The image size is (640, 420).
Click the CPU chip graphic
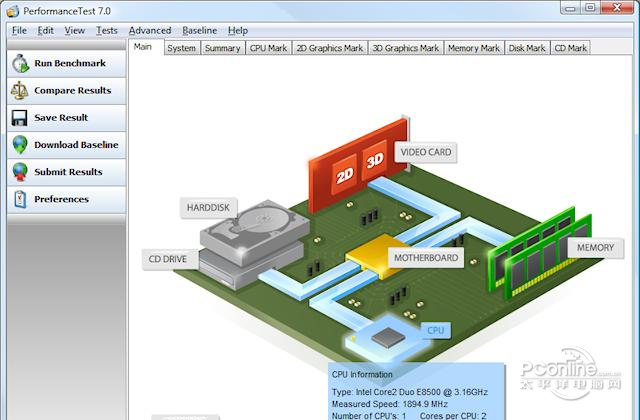[x=388, y=338]
